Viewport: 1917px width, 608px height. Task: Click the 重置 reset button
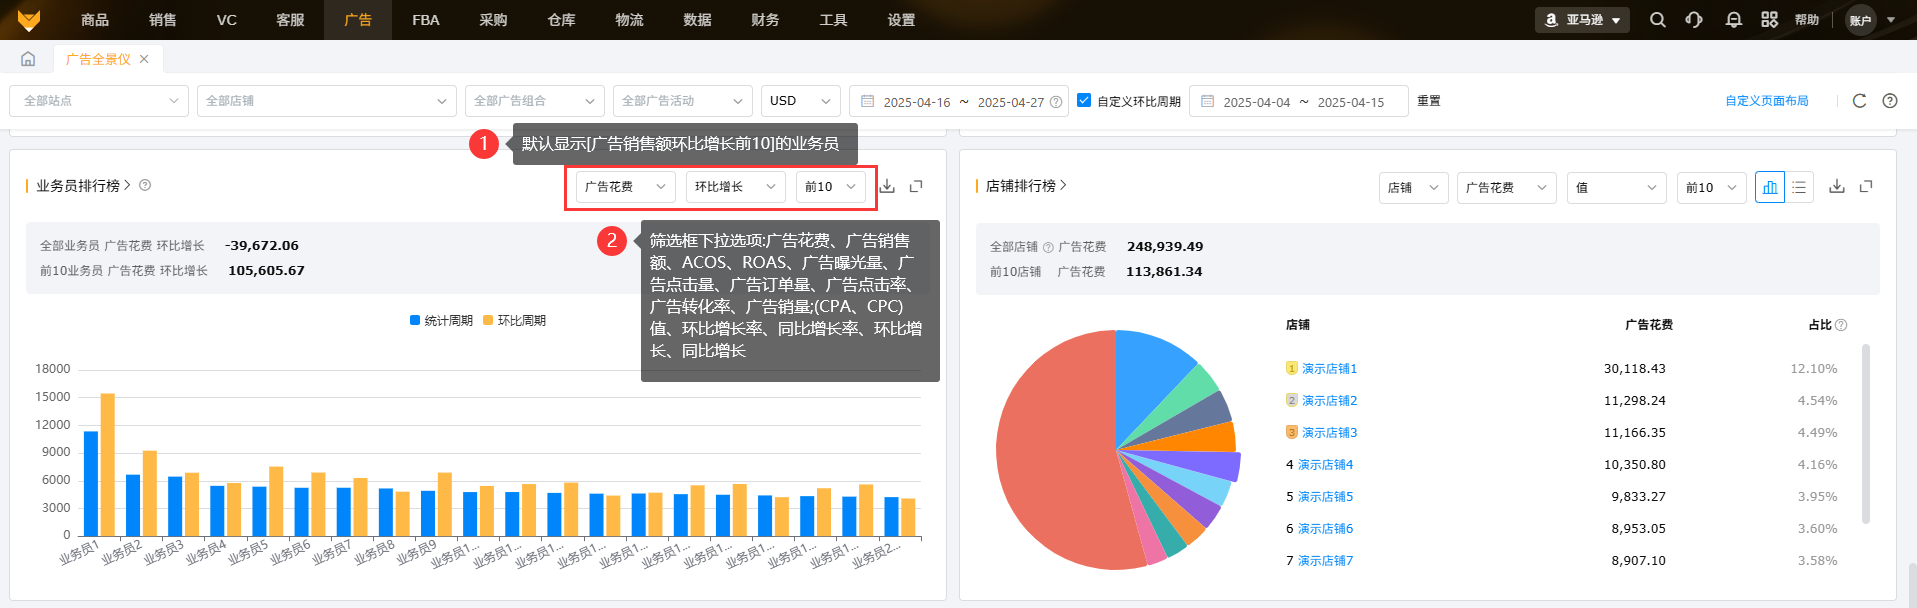[x=1428, y=101]
